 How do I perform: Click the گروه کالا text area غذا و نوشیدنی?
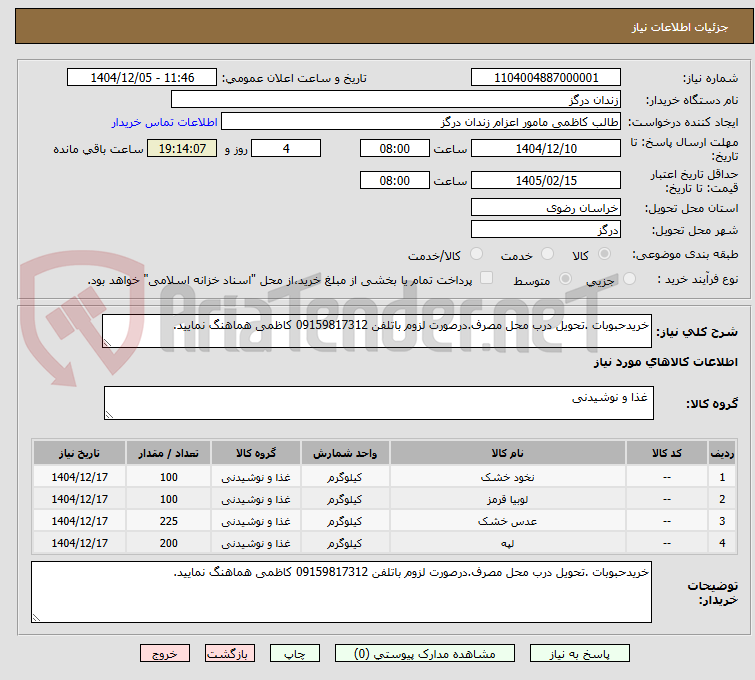378,403
